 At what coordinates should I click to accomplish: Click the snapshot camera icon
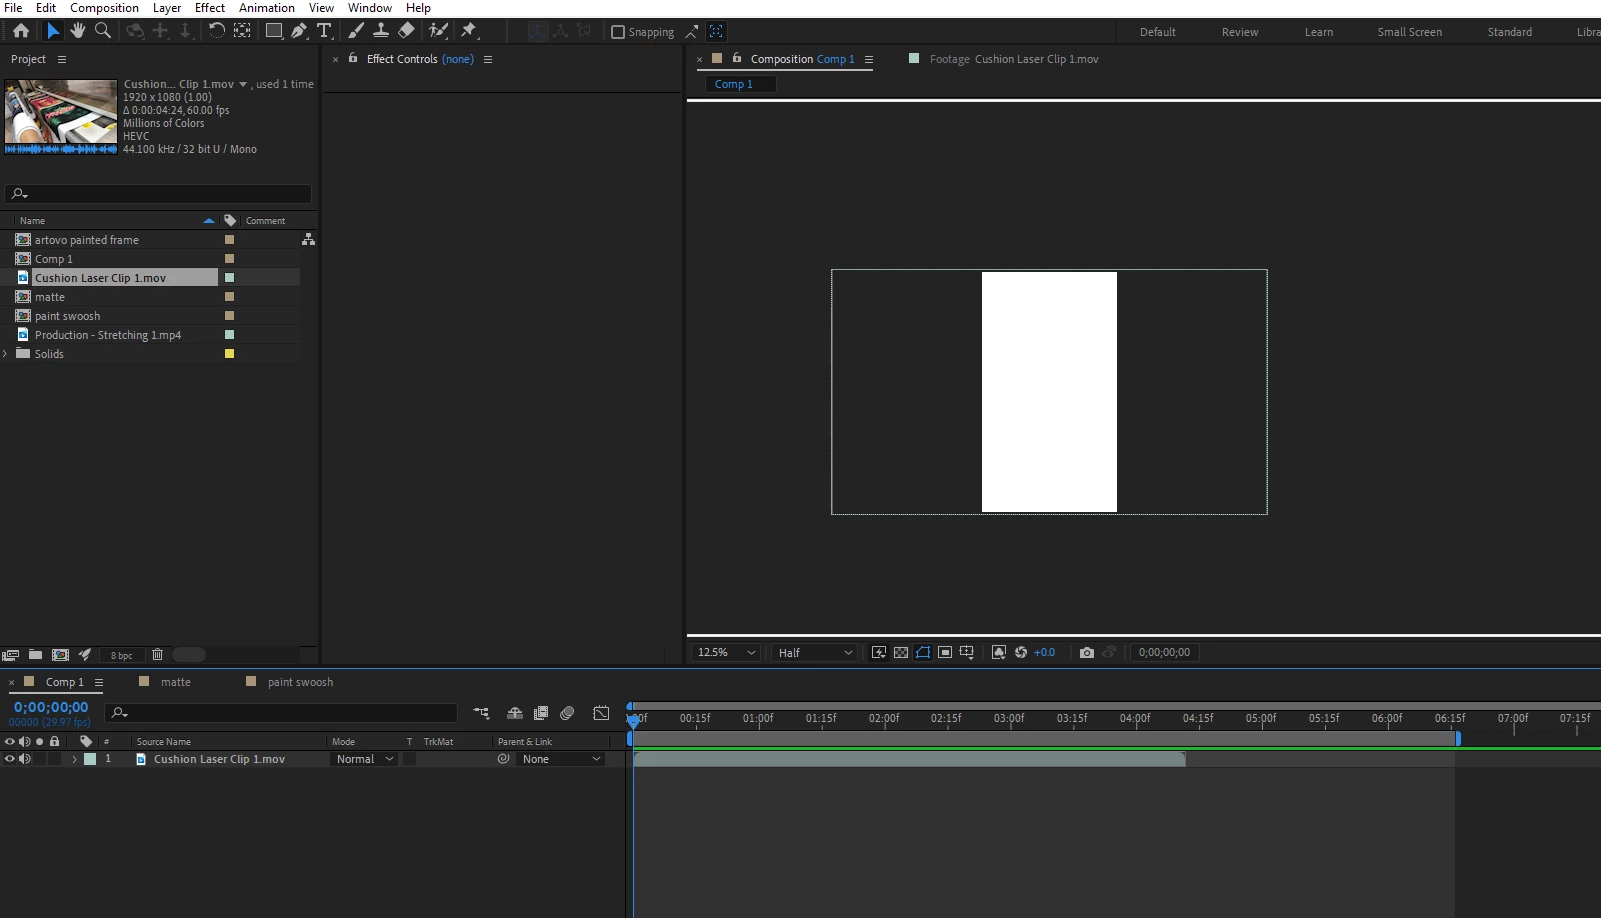tap(1087, 652)
